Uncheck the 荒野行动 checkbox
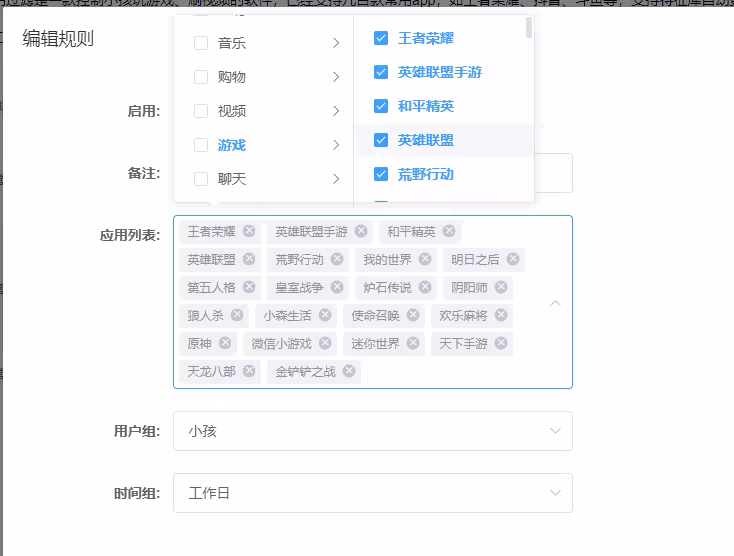The width and height of the screenshot is (734, 556). tap(381, 174)
